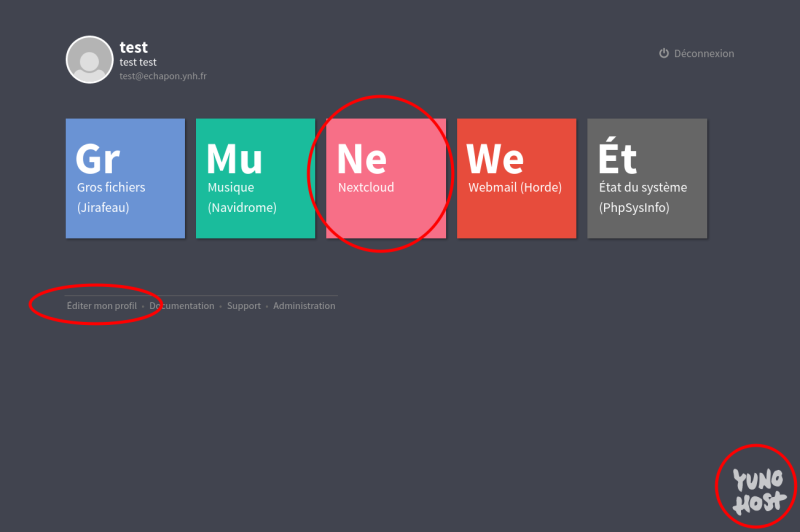Image resolution: width=800 pixels, height=532 pixels.
Task: Click the bold username "test" heading
Action: 133,47
